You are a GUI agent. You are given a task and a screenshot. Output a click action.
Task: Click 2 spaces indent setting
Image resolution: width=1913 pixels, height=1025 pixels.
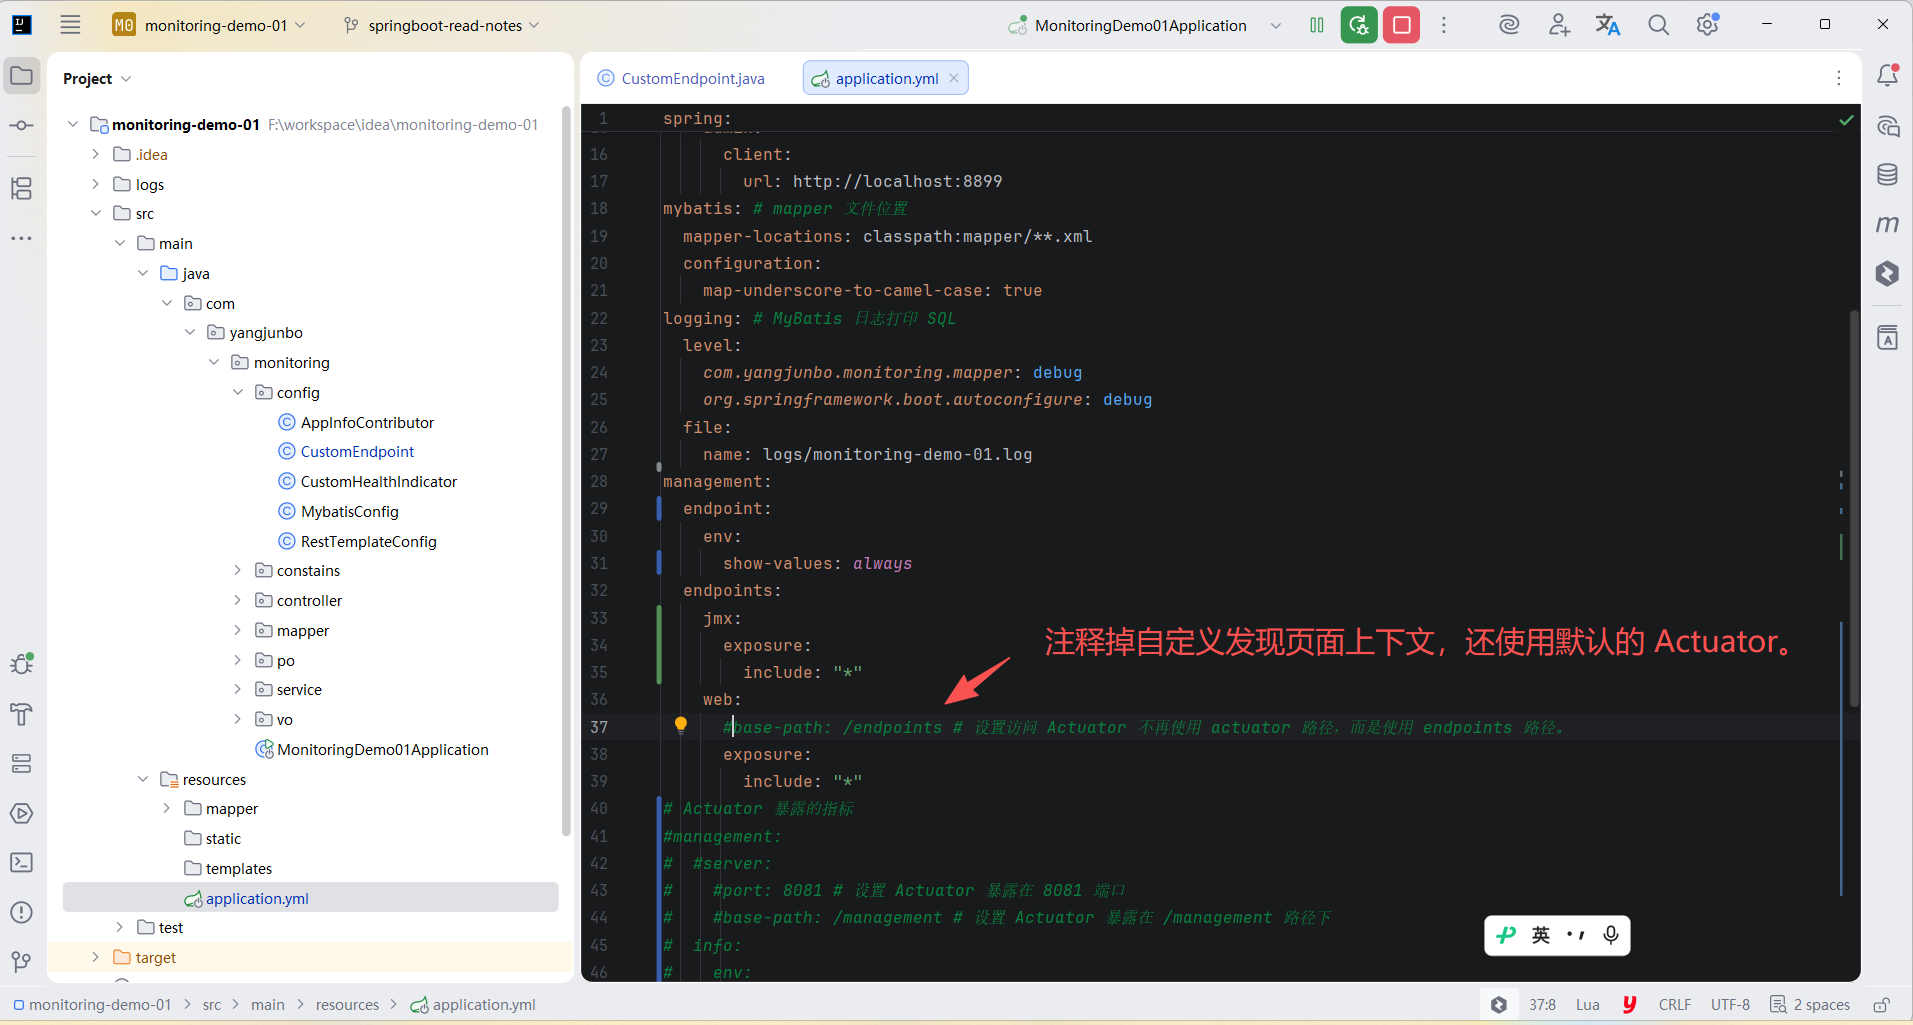click(x=1810, y=1004)
